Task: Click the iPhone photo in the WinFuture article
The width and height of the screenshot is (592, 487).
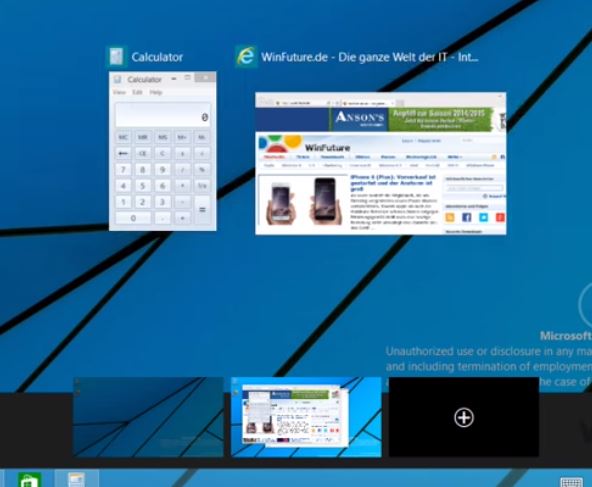Action: [302, 200]
